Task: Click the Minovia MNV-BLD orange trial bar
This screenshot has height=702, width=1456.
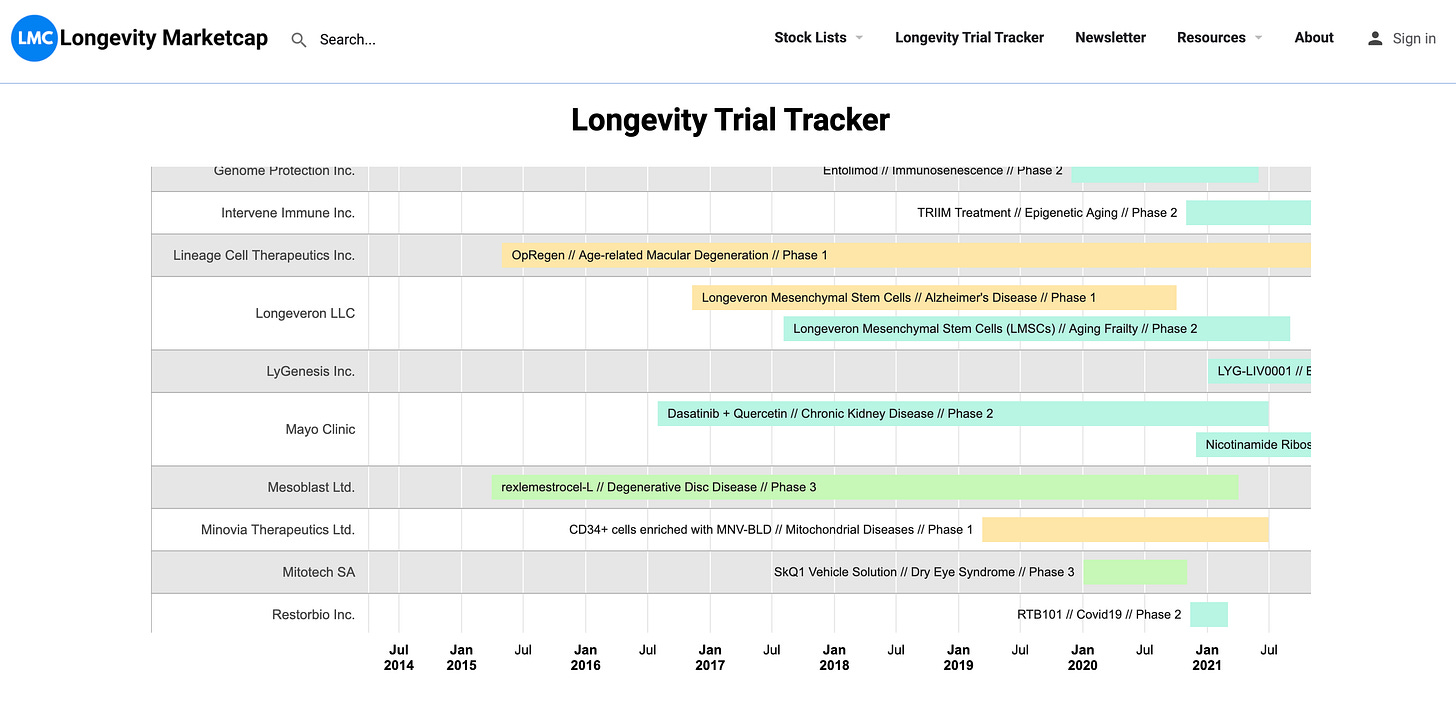Action: pos(1126,529)
